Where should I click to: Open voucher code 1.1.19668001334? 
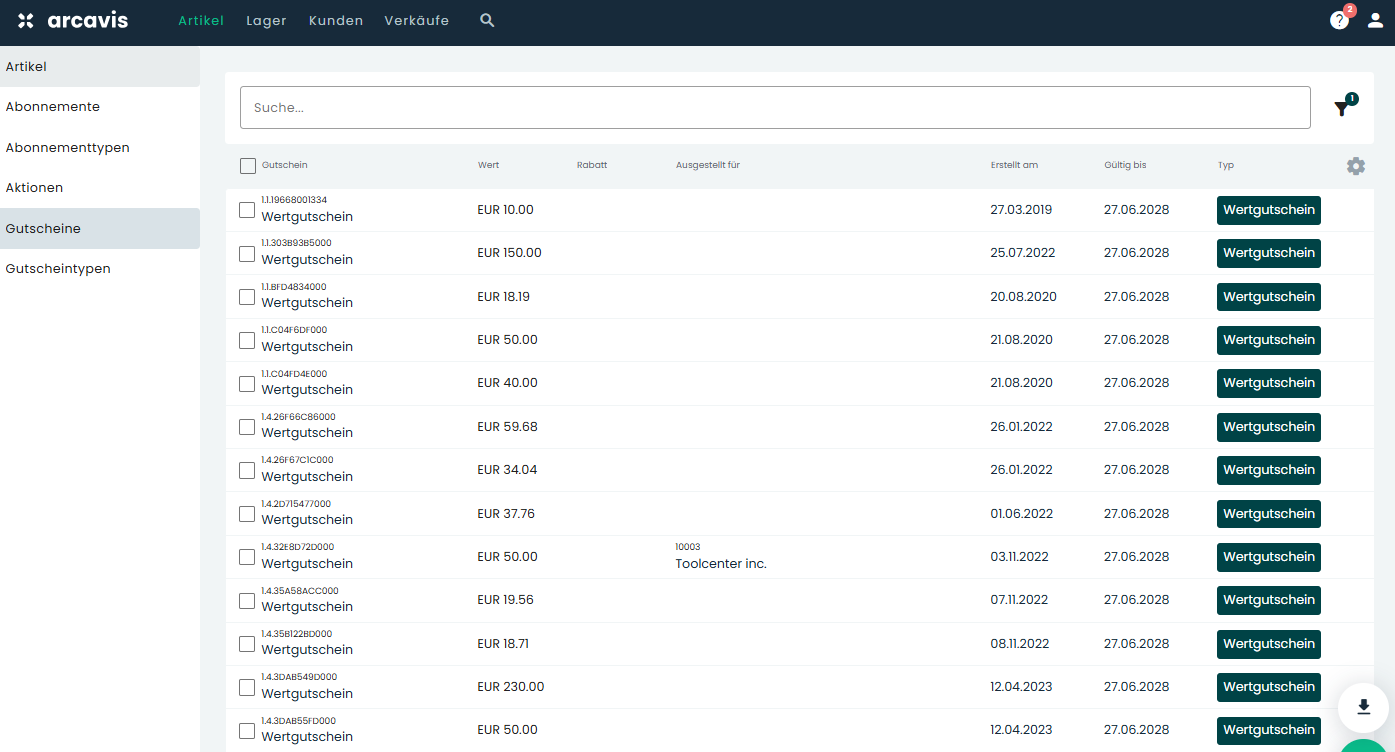pos(294,200)
